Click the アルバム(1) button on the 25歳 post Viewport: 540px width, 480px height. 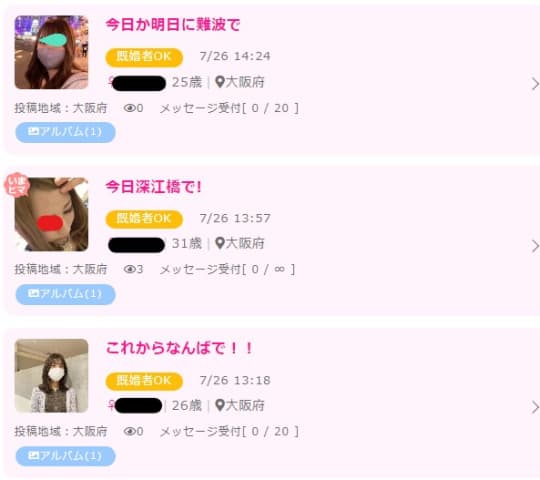click(65, 132)
